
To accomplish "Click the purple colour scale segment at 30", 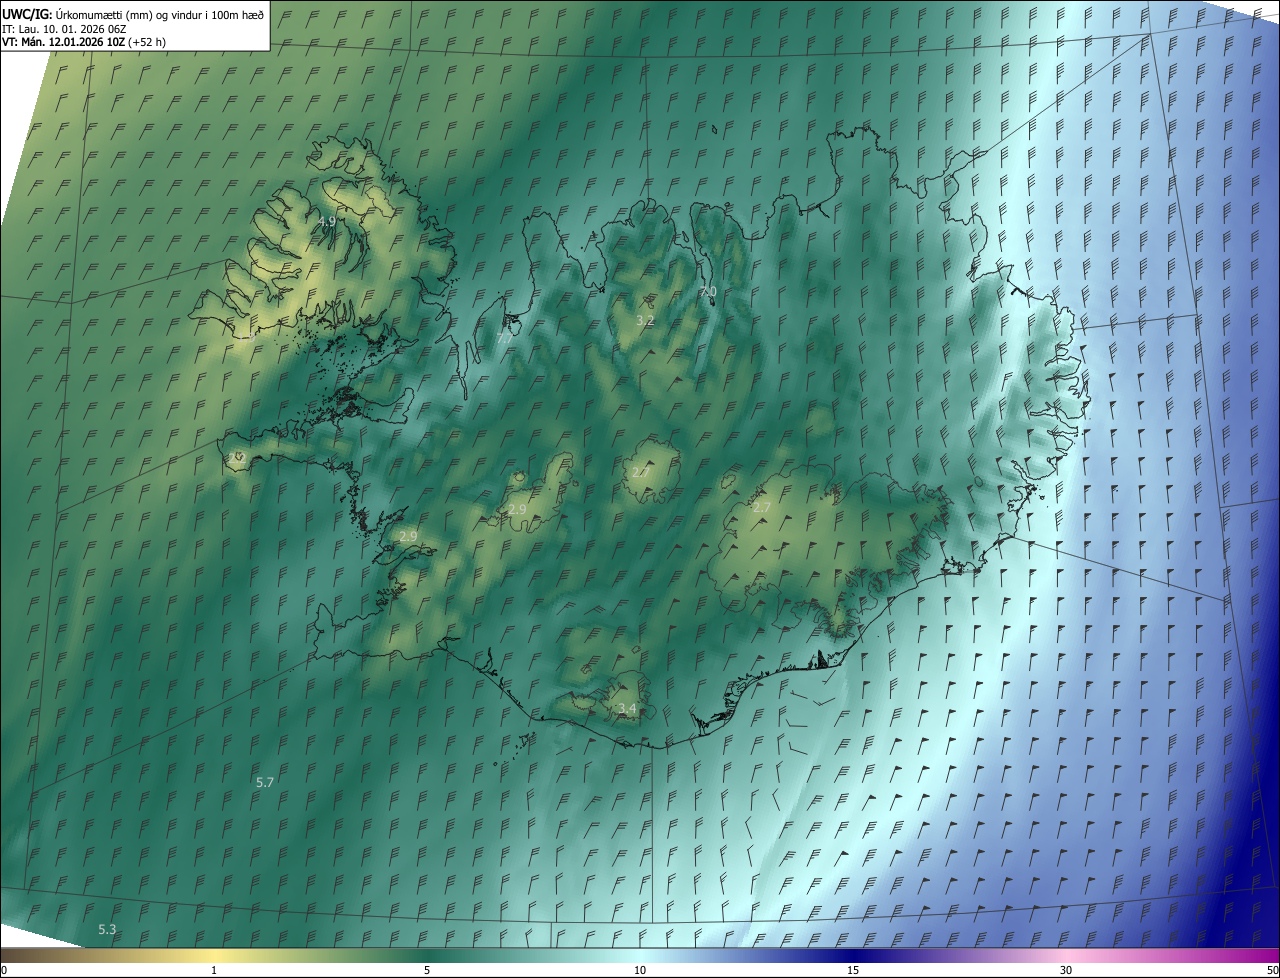I will tap(1066, 956).
